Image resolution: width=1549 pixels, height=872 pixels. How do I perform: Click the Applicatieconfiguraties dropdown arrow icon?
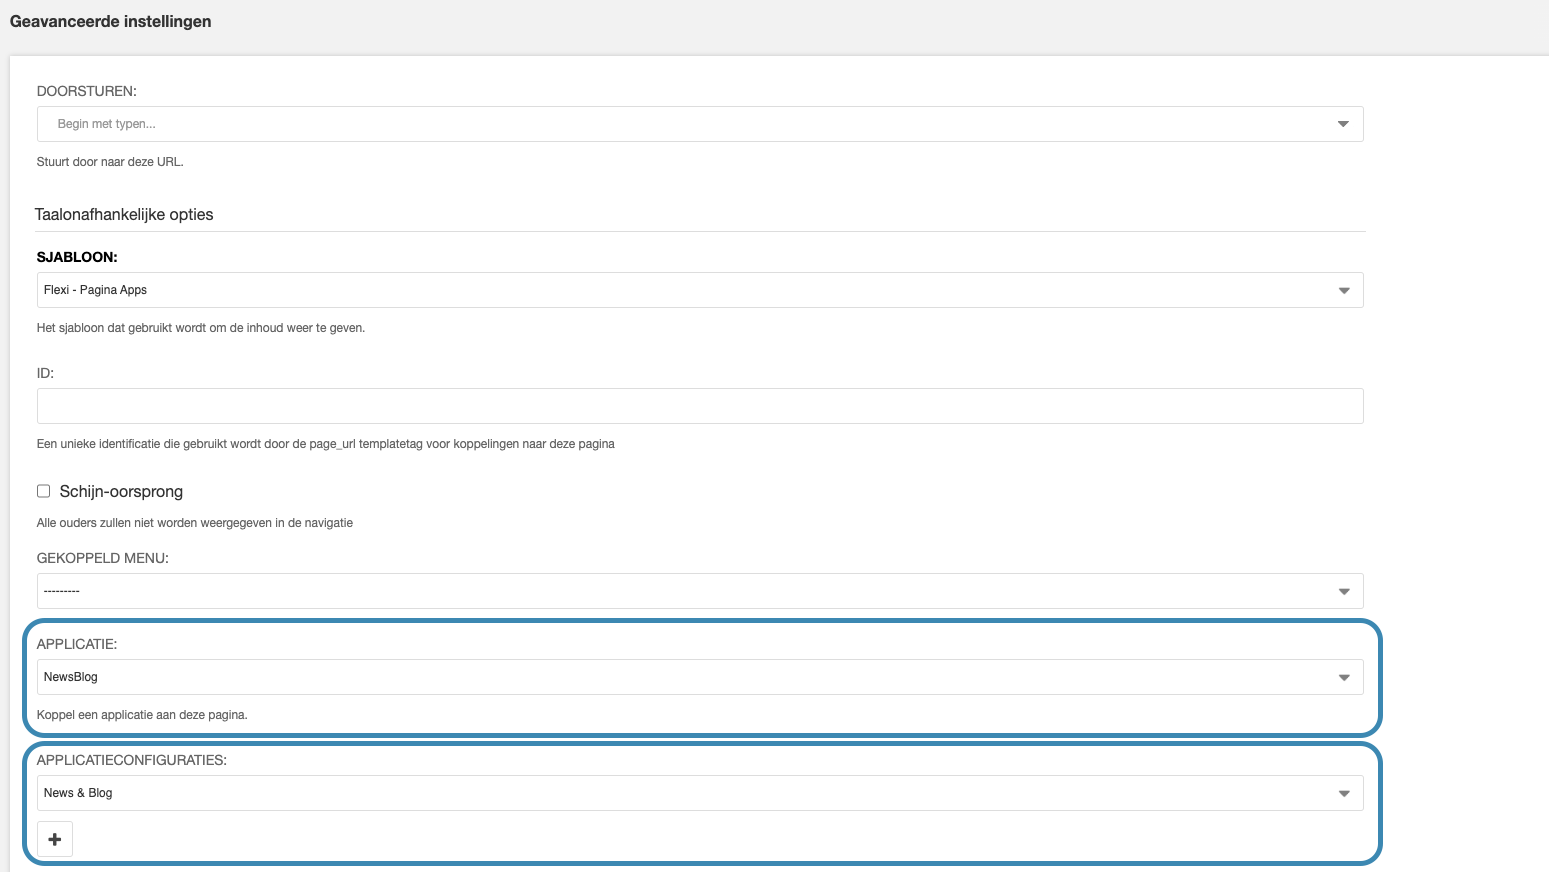(1343, 792)
